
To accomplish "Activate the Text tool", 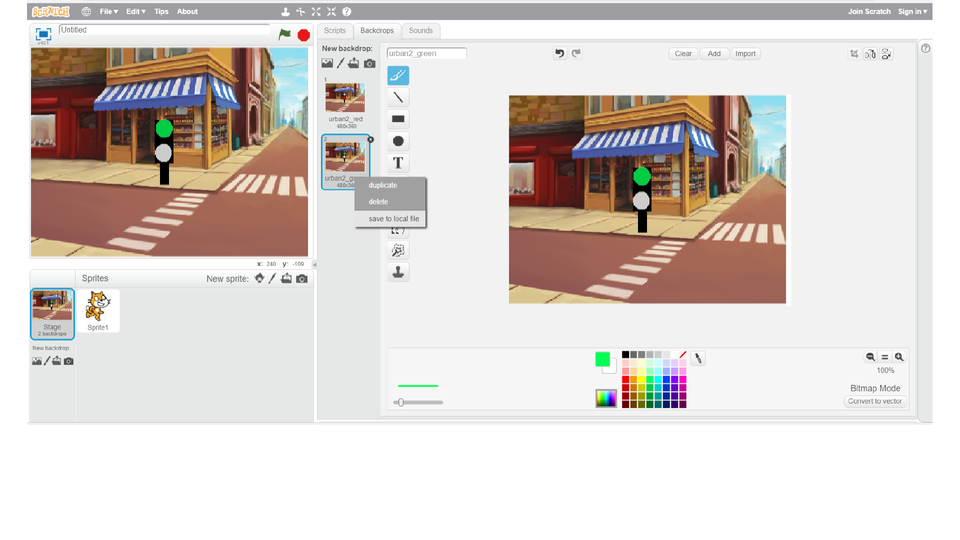I will (x=398, y=163).
